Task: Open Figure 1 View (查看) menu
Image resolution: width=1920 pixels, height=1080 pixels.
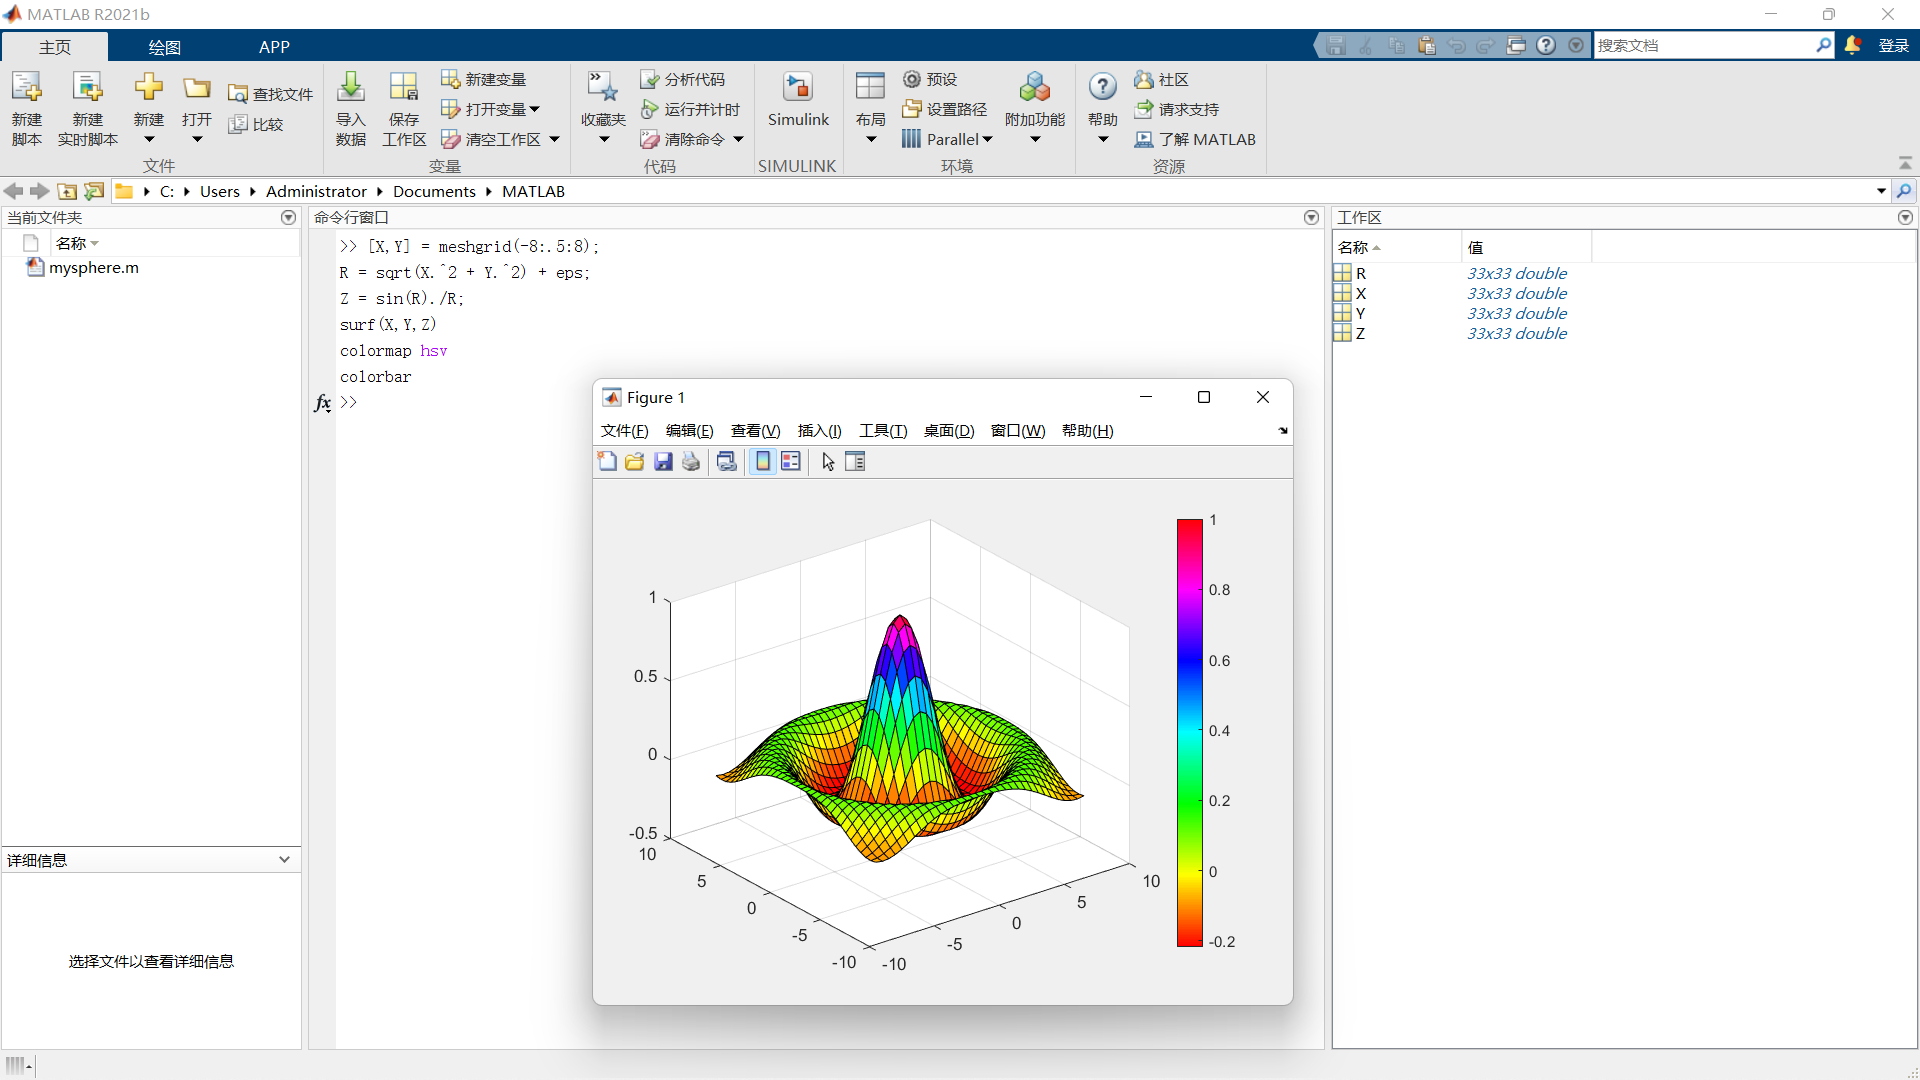Action: click(x=755, y=431)
